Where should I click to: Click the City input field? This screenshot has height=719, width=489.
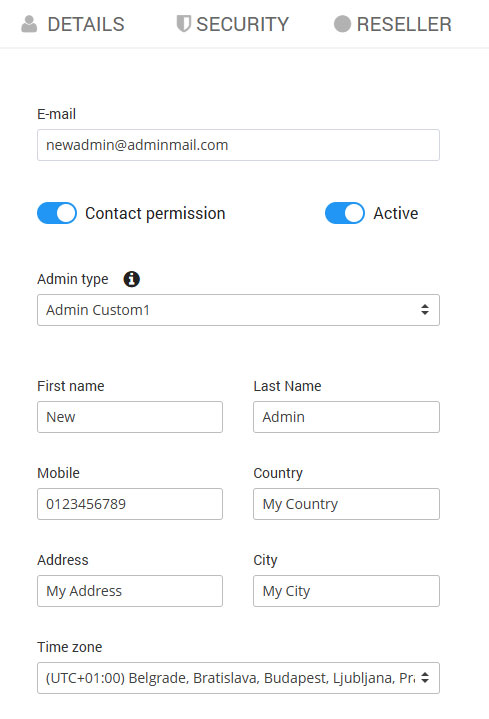pyautogui.click(x=346, y=591)
